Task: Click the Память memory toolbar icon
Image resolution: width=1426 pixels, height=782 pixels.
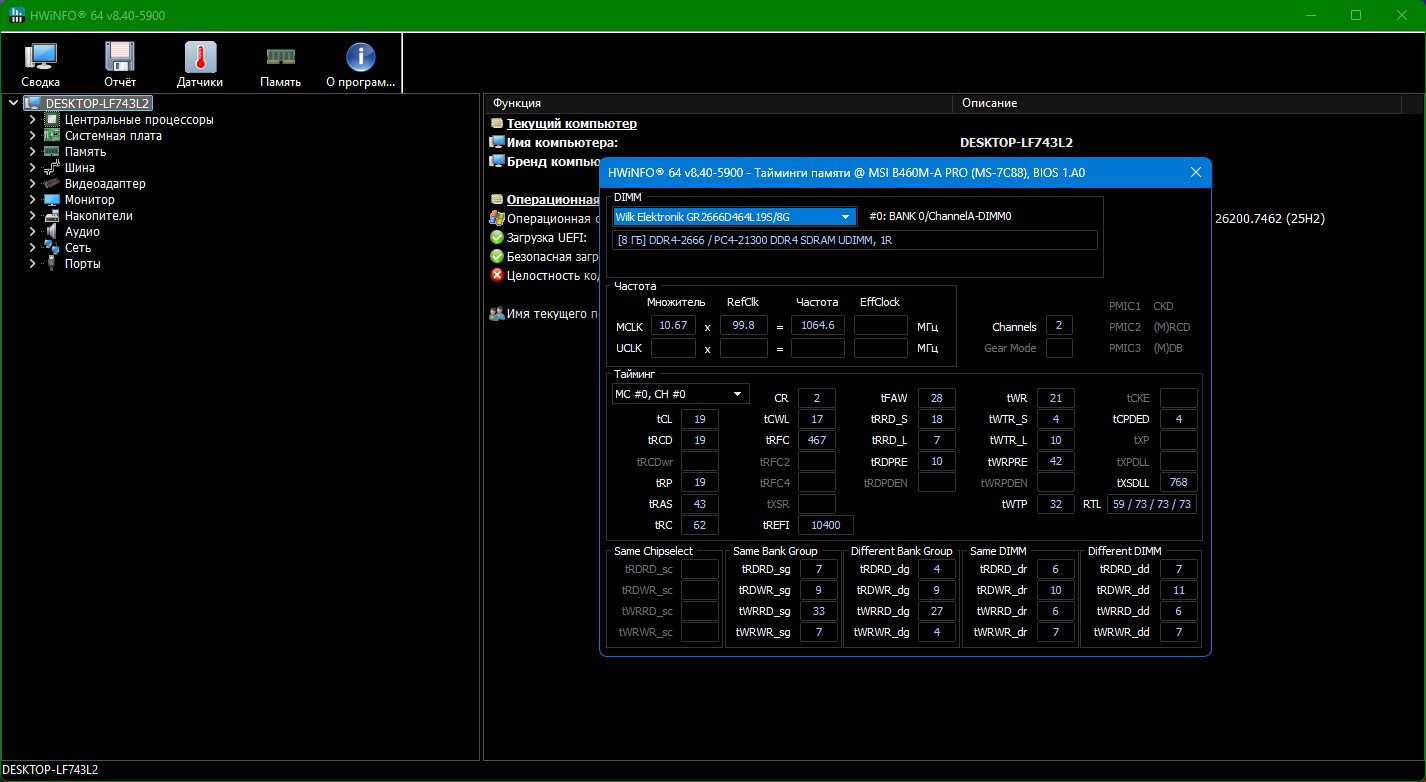Action: (x=280, y=66)
